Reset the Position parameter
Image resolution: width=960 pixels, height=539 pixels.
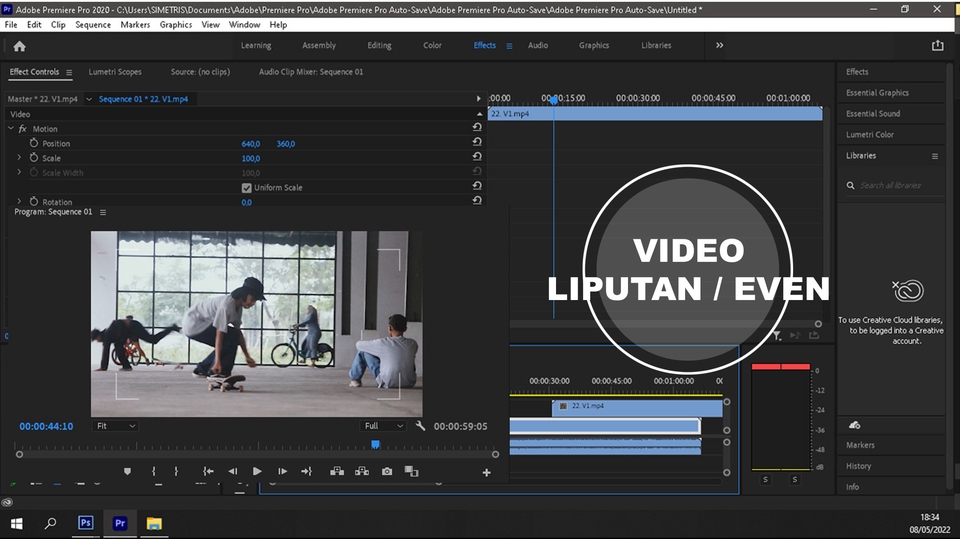(x=477, y=142)
